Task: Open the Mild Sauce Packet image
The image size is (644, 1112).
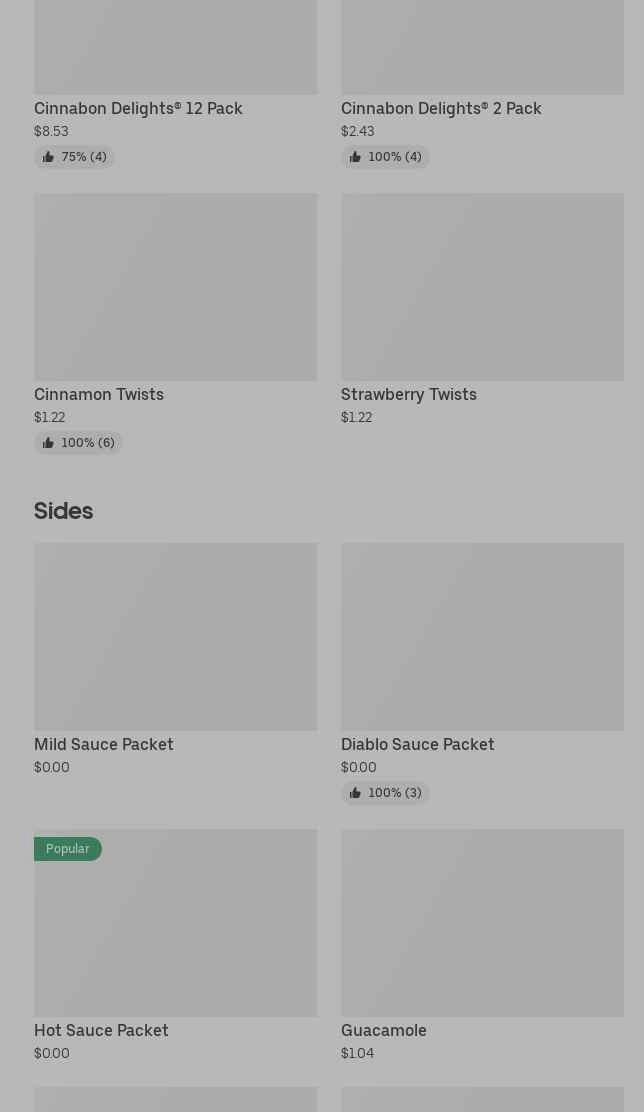Action: (x=175, y=637)
